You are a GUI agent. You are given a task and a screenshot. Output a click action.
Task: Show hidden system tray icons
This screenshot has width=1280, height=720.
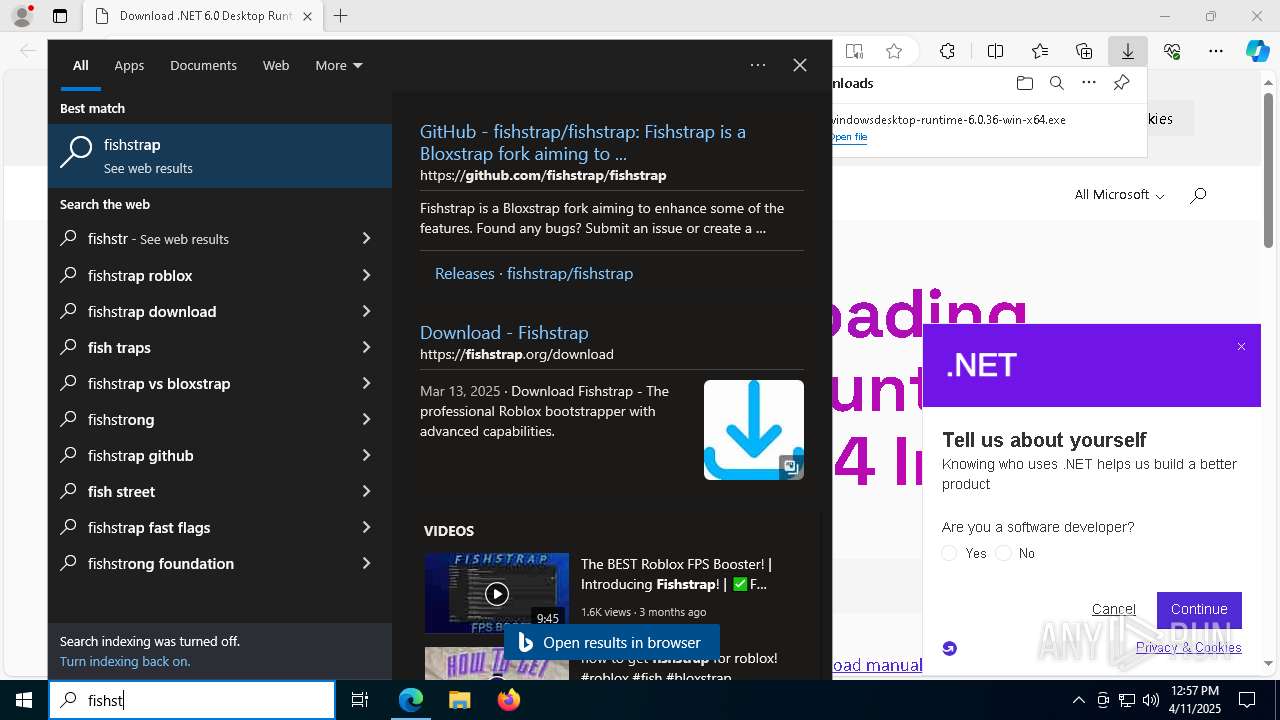pyautogui.click(x=1078, y=700)
